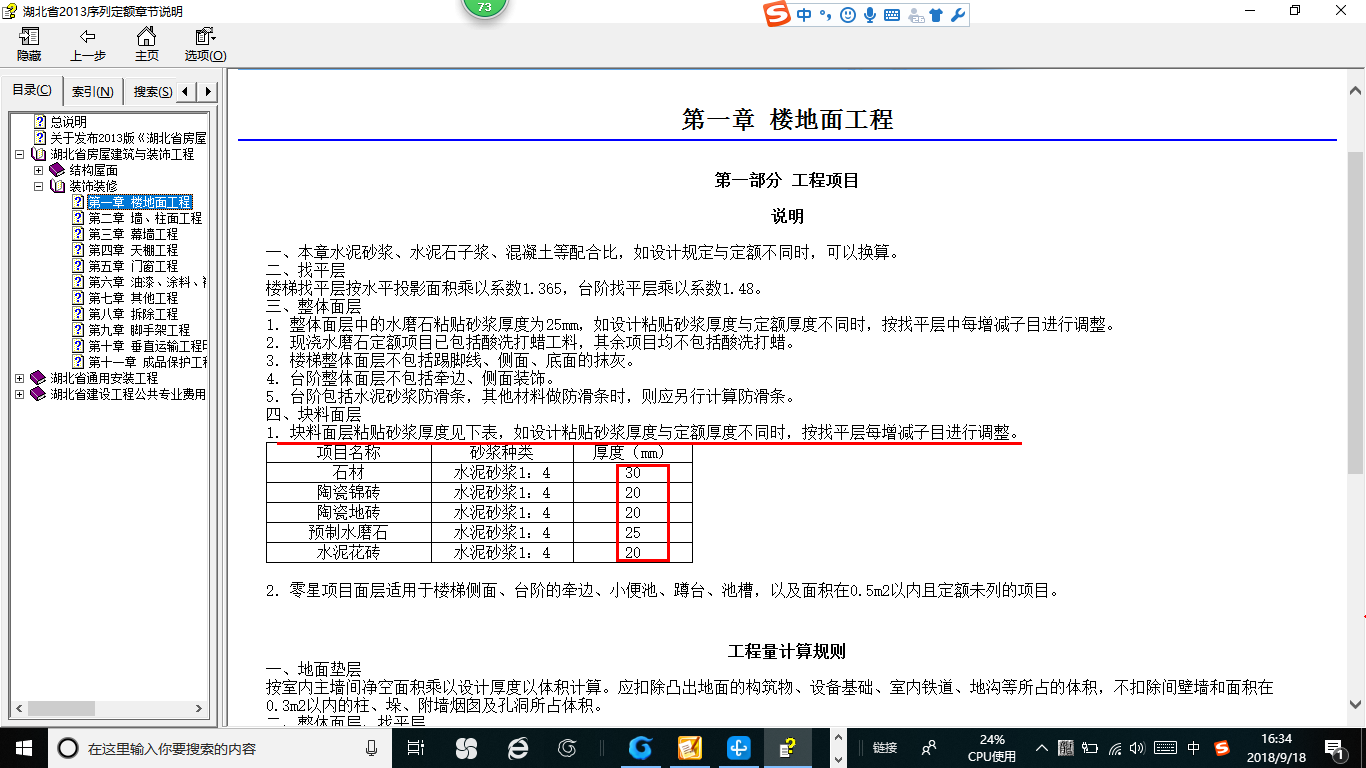Screen dimensions: 1366x768
Task: Open the 选项(O) toolbar button
Action: [x=205, y=45]
